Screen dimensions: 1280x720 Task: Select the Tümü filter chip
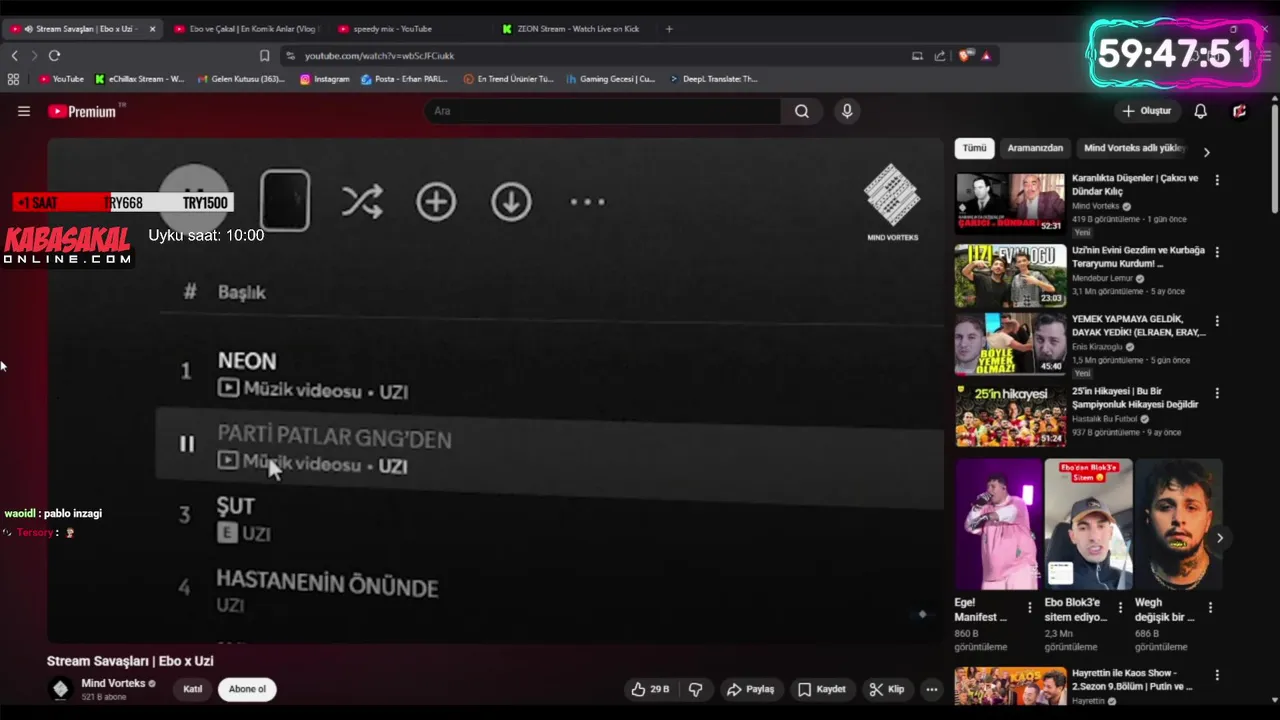(974, 148)
